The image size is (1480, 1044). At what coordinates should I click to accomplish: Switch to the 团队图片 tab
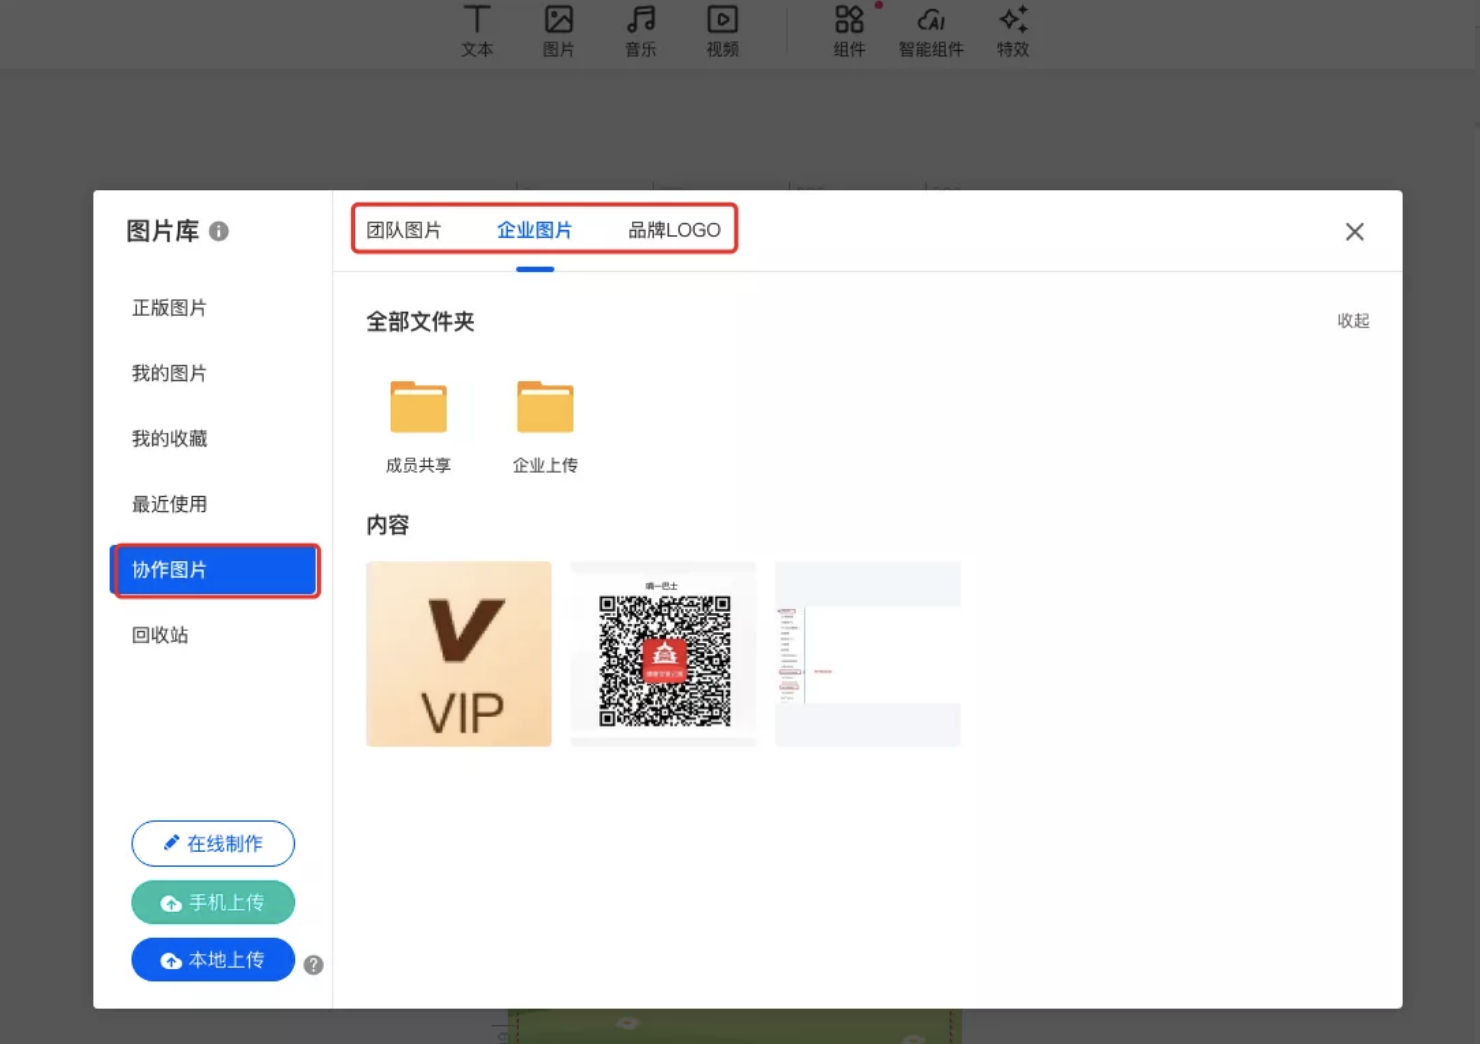click(404, 230)
